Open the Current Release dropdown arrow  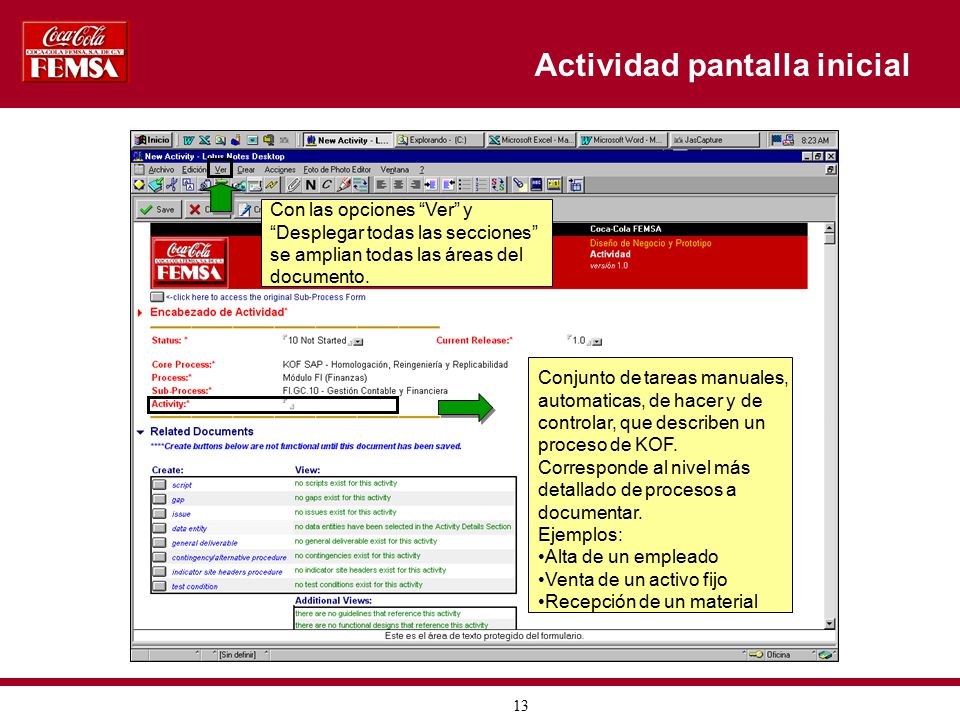pos(598,342)
